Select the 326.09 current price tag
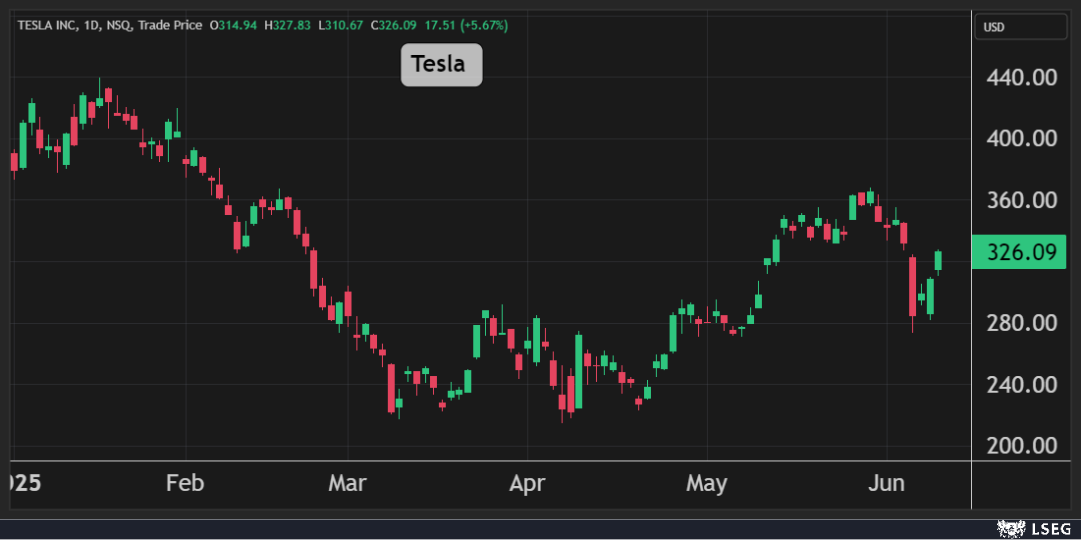 [1019, 252]
